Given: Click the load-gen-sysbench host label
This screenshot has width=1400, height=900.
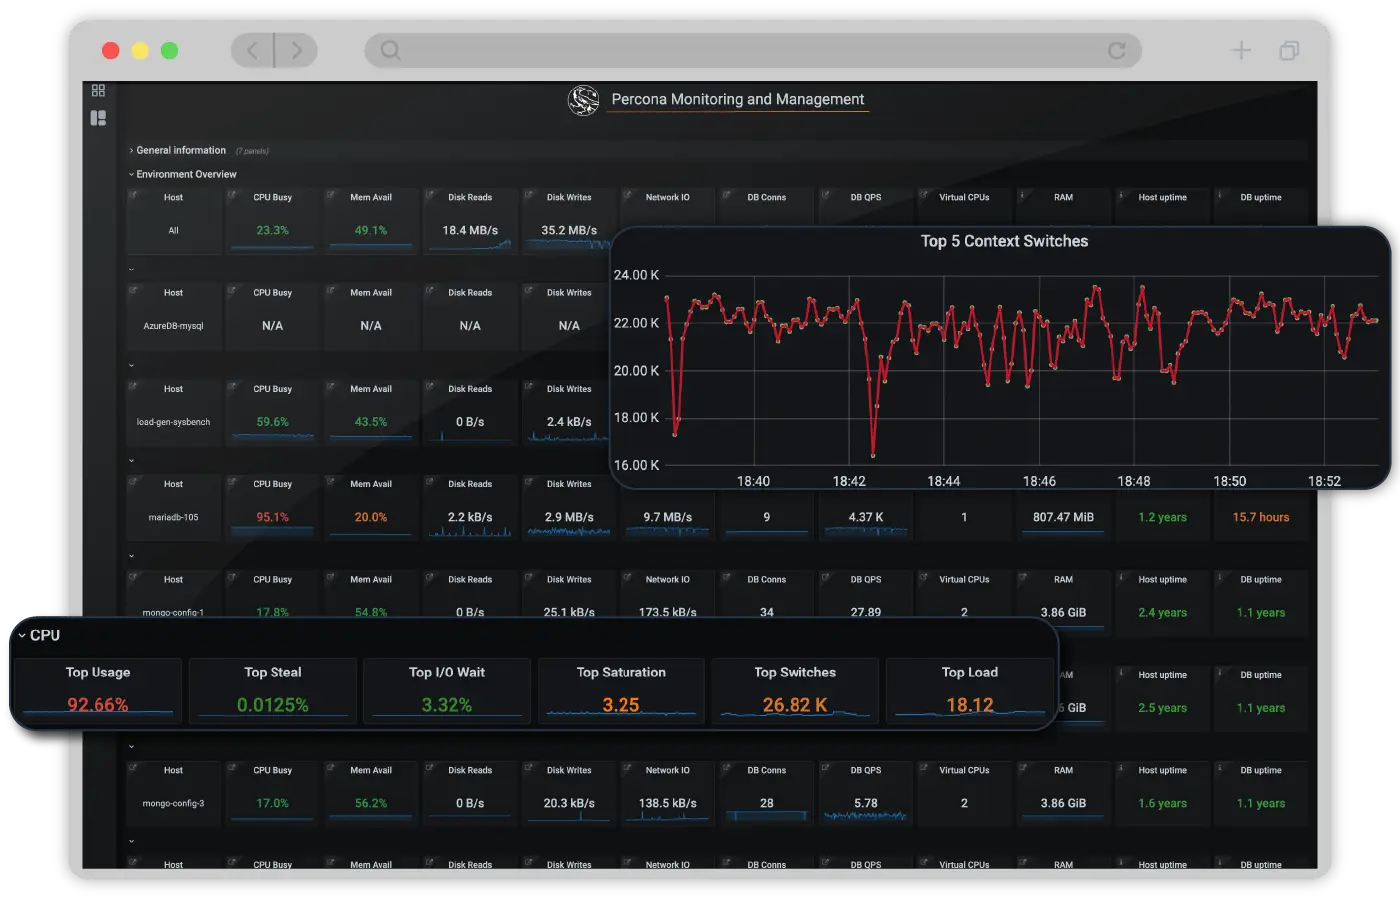Looking at the screenshot, I should pyautogui.click(x=173, y=421).
